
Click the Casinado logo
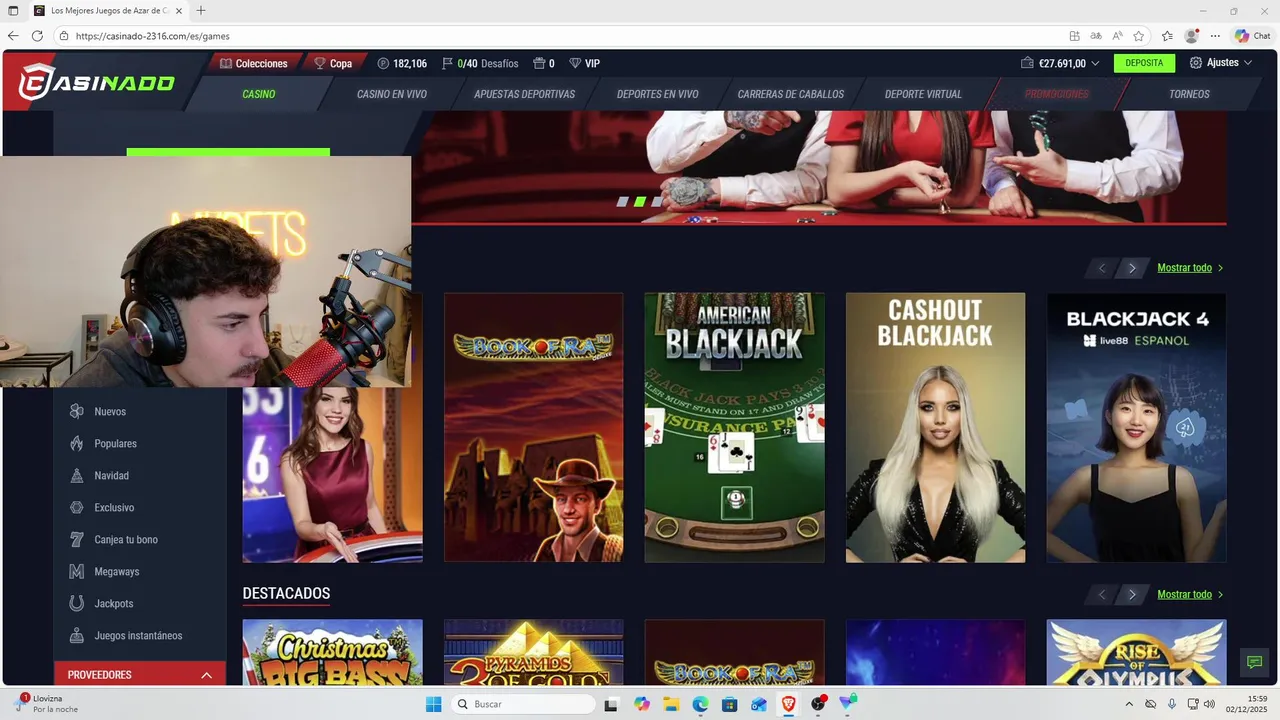pos(97,82)
